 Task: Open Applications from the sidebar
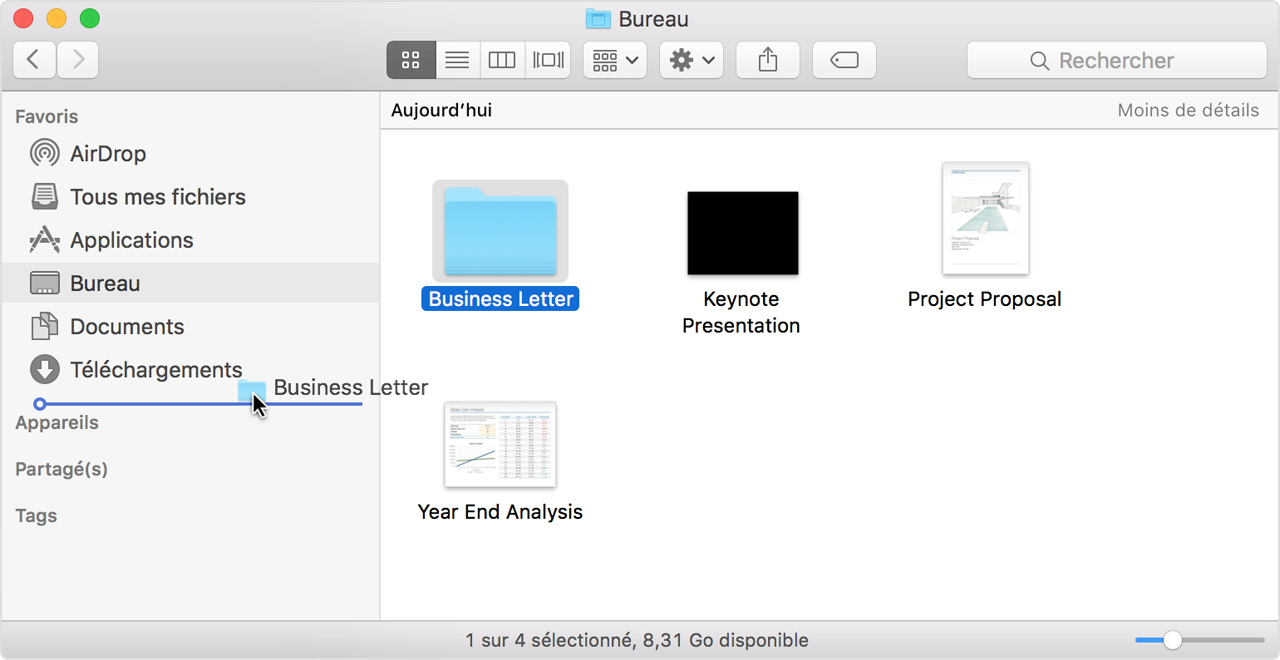[x=190, y=240]
